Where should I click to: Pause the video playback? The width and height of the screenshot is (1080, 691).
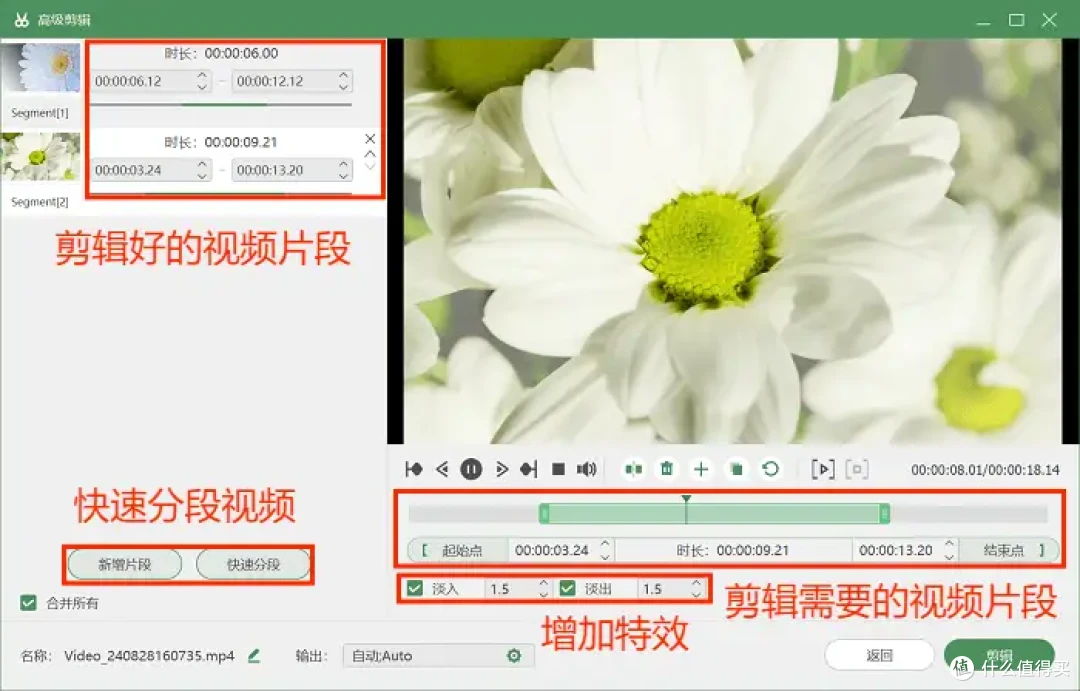point(471,469)
